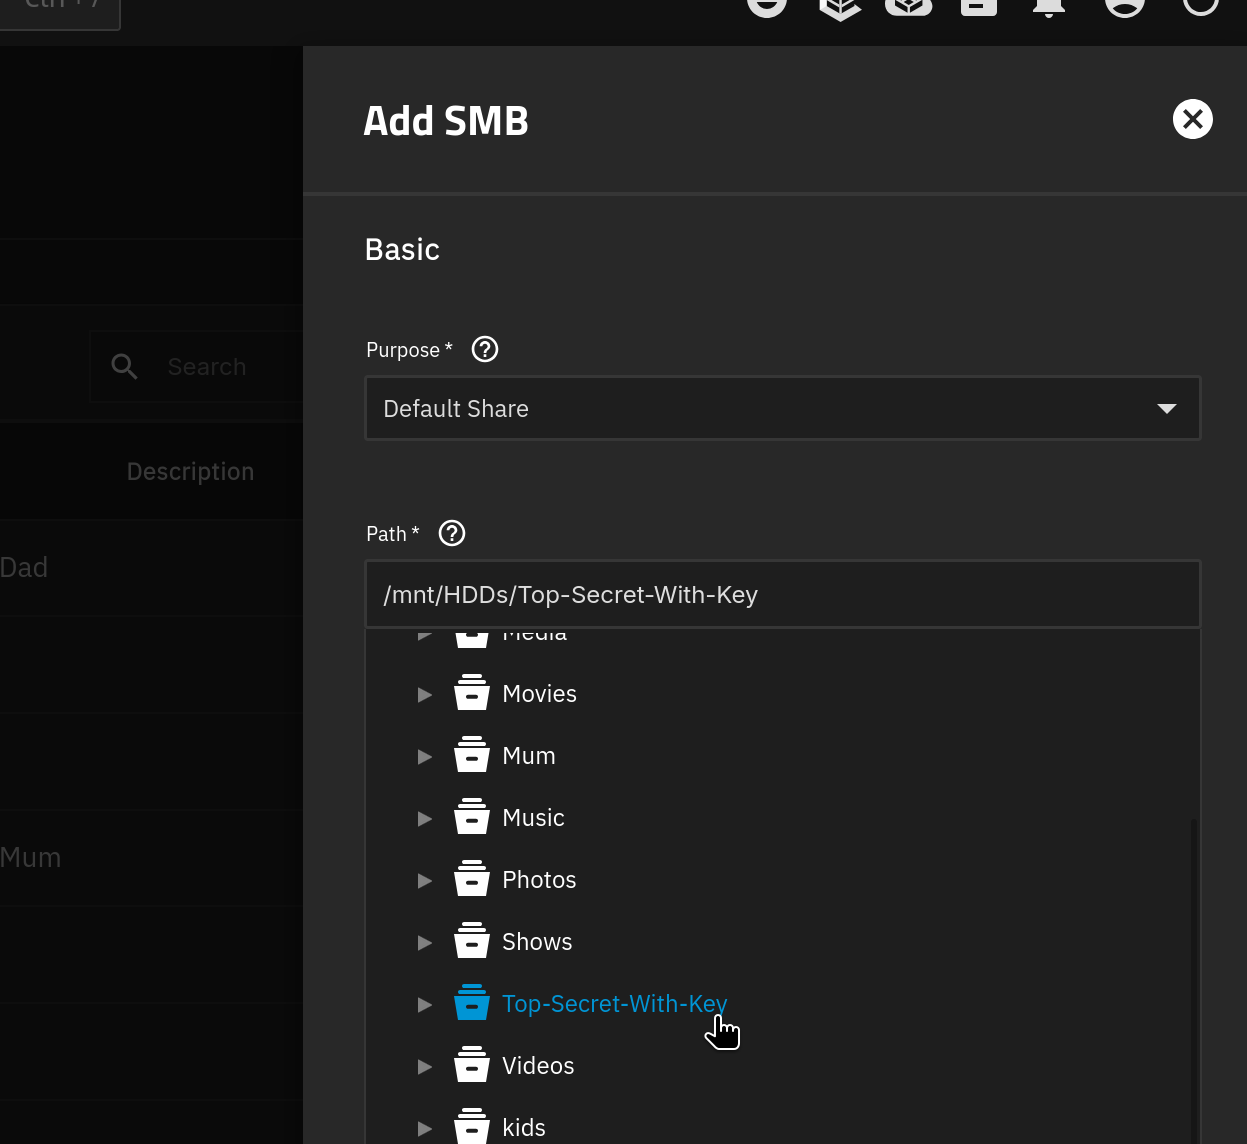Click the blue Top-Secret-With-Key dataset icon

point(472,1002)
